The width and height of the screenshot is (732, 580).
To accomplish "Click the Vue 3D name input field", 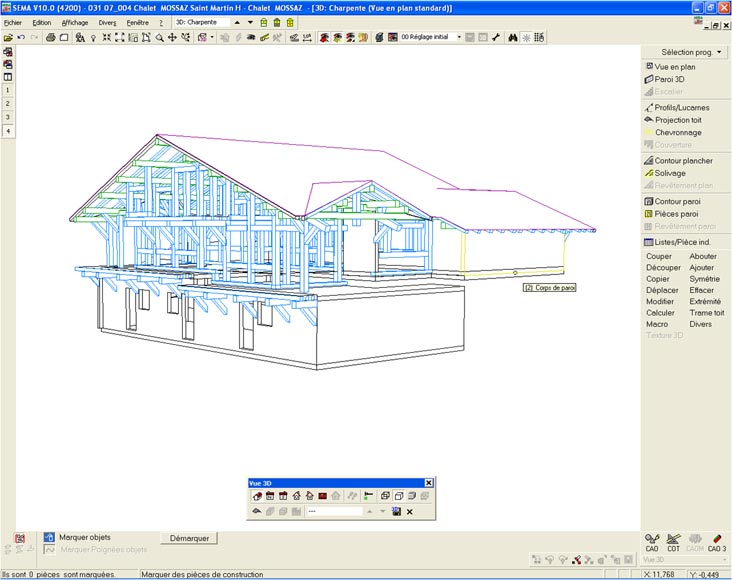I will pyautogui.click(x=334, y=512).
